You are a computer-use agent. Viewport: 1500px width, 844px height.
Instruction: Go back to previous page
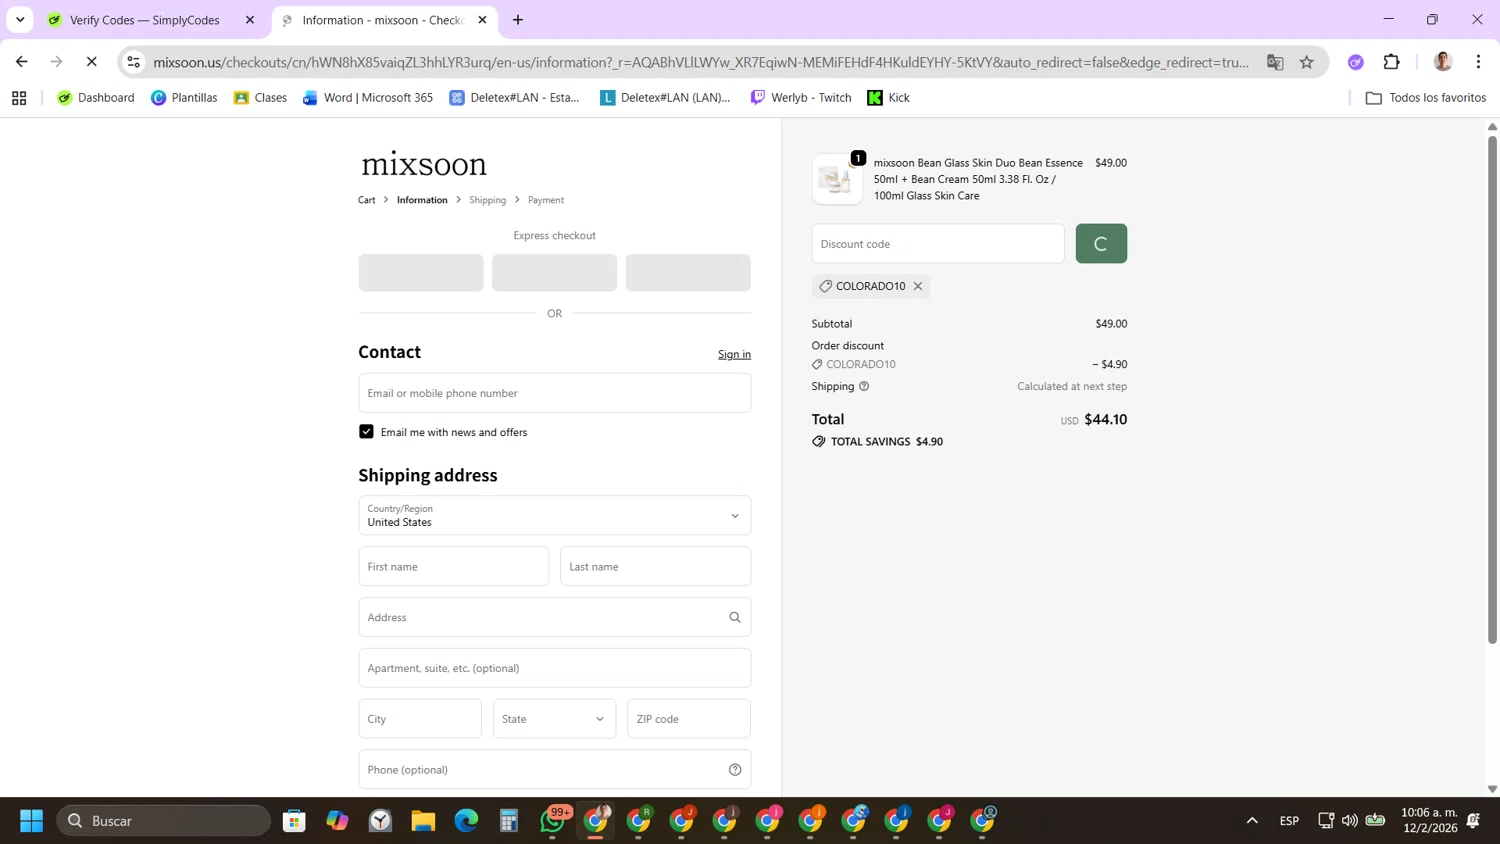coord(22,62)
